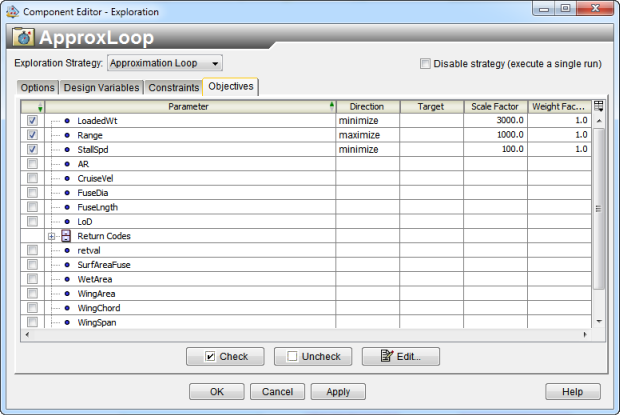The height and width of the screenshot is (415, 620).
Task: Expand the Return Codes tree node
Action: 51,236
